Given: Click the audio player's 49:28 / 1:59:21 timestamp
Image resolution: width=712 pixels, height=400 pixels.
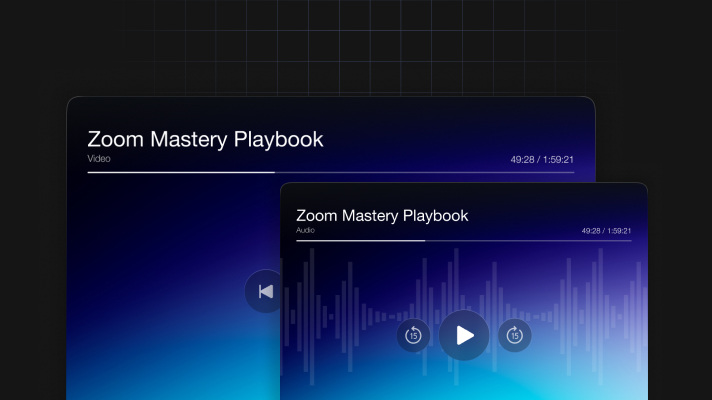Looking at the screenshot, I should tap(606, 231).
